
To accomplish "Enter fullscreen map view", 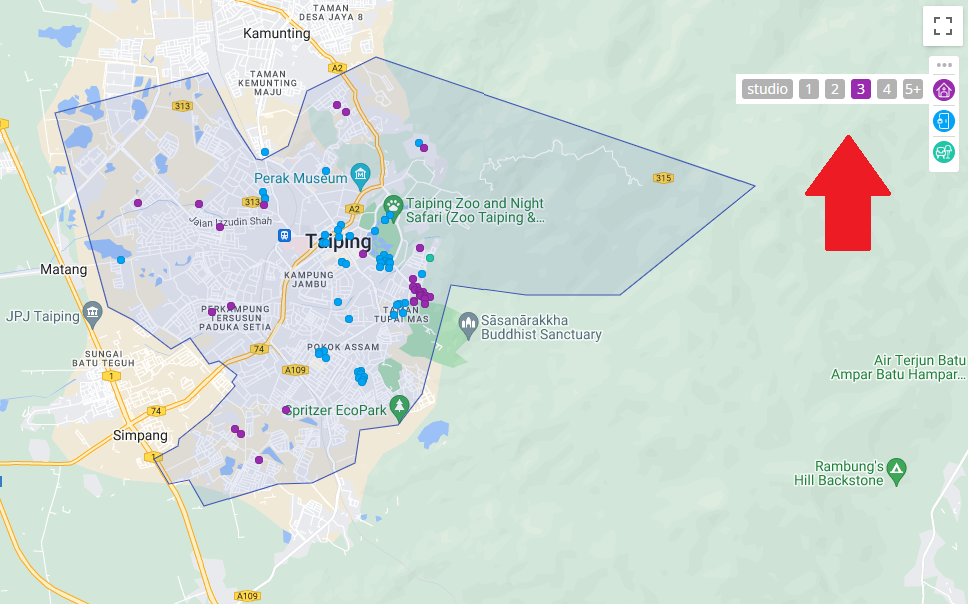I will coord(942,26).
